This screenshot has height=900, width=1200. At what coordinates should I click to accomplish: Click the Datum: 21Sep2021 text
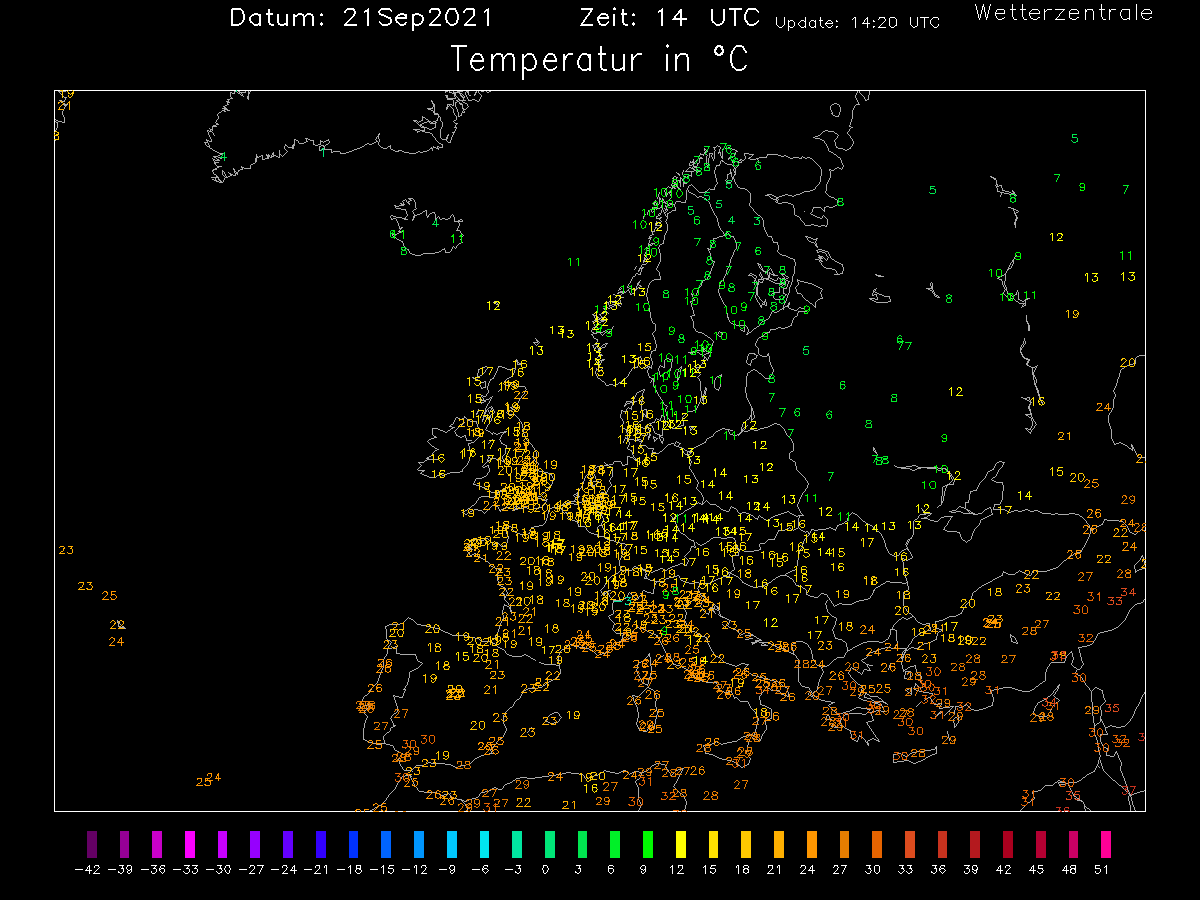360,18
